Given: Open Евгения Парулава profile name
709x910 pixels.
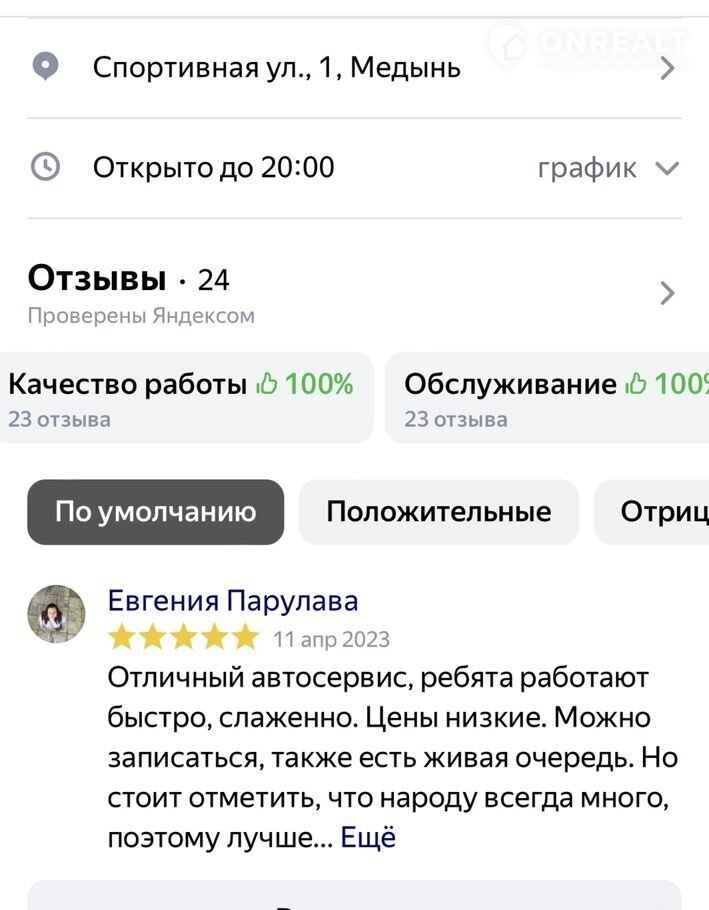Looking at the screenshot, I should (x=233, y=601).
